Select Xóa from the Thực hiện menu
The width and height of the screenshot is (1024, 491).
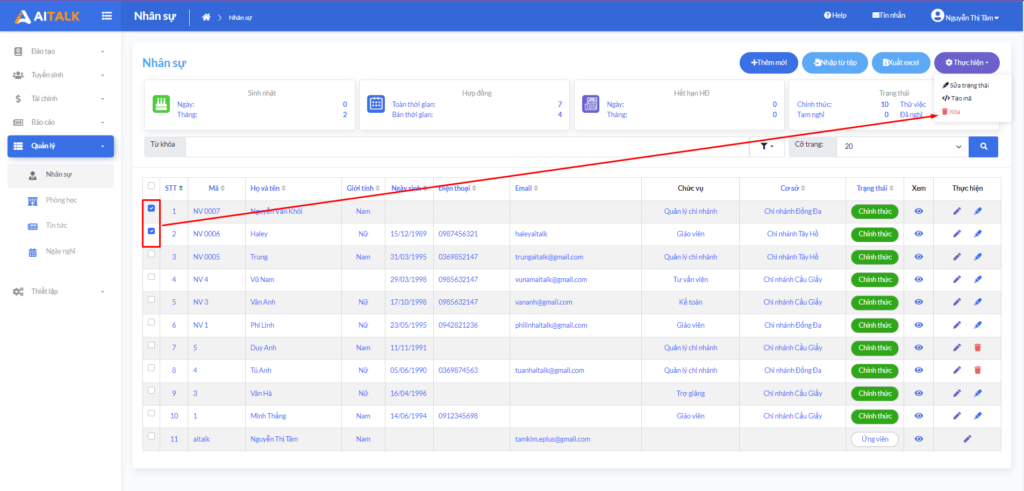(953, 111)
